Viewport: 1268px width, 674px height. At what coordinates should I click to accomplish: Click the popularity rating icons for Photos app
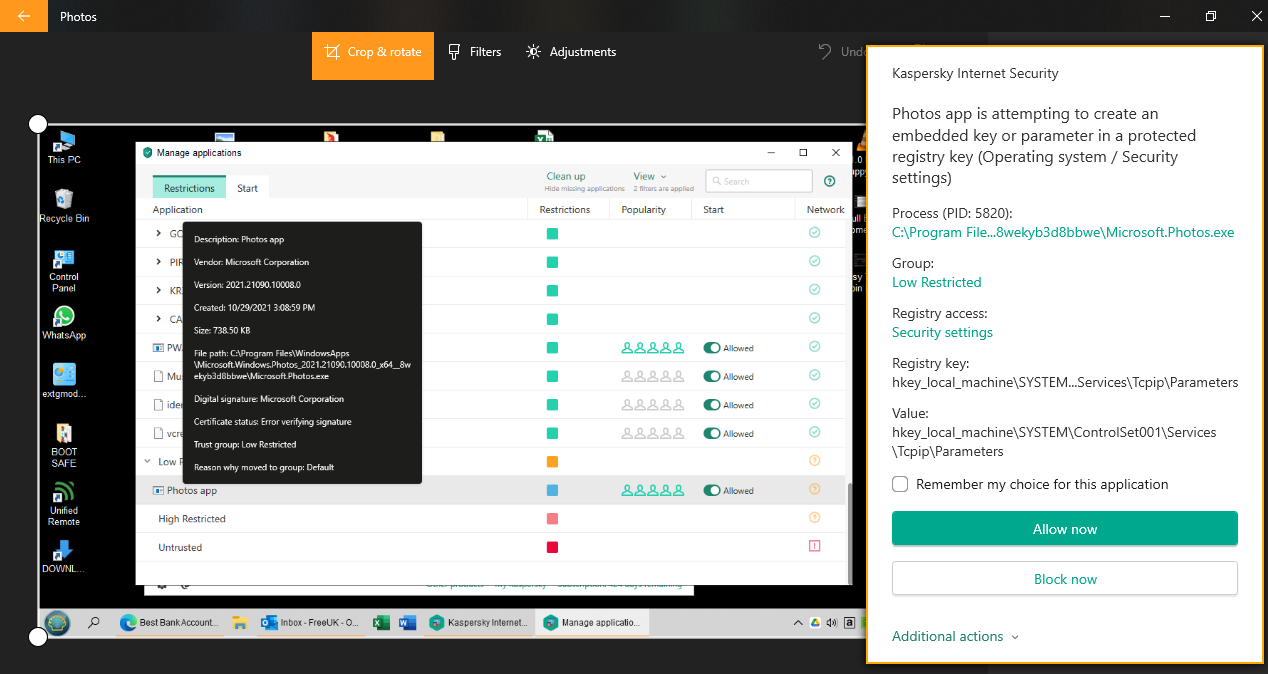[x=653, y=490]
